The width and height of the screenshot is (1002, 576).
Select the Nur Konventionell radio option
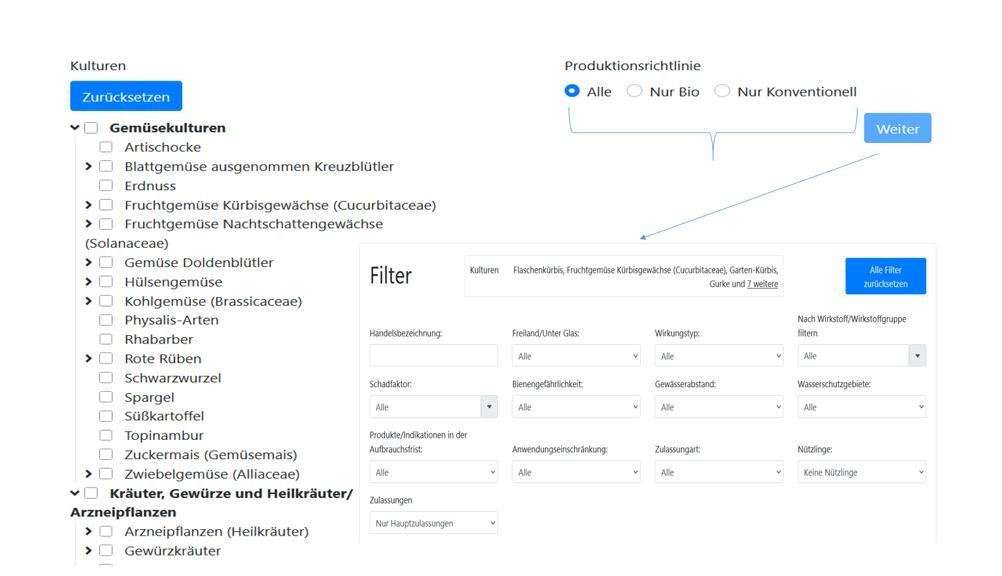point(722,91)
